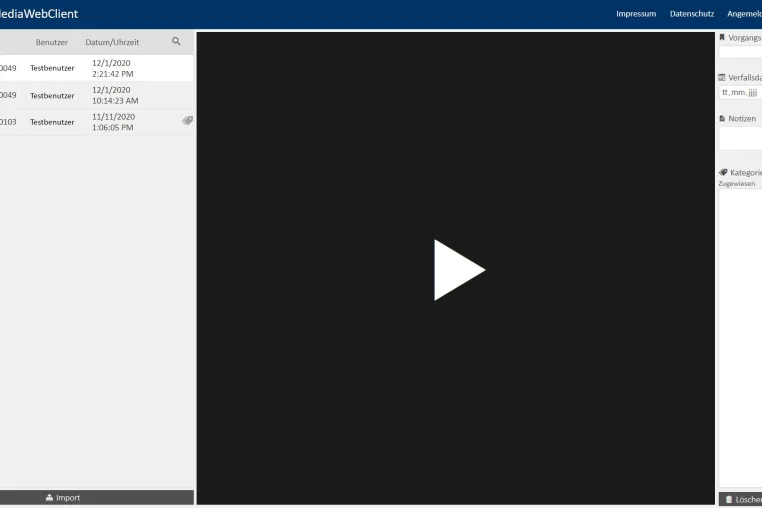Click the calendar icon beside Verfallsdatum
The image size is (762, 508).
tap(722, 77)
